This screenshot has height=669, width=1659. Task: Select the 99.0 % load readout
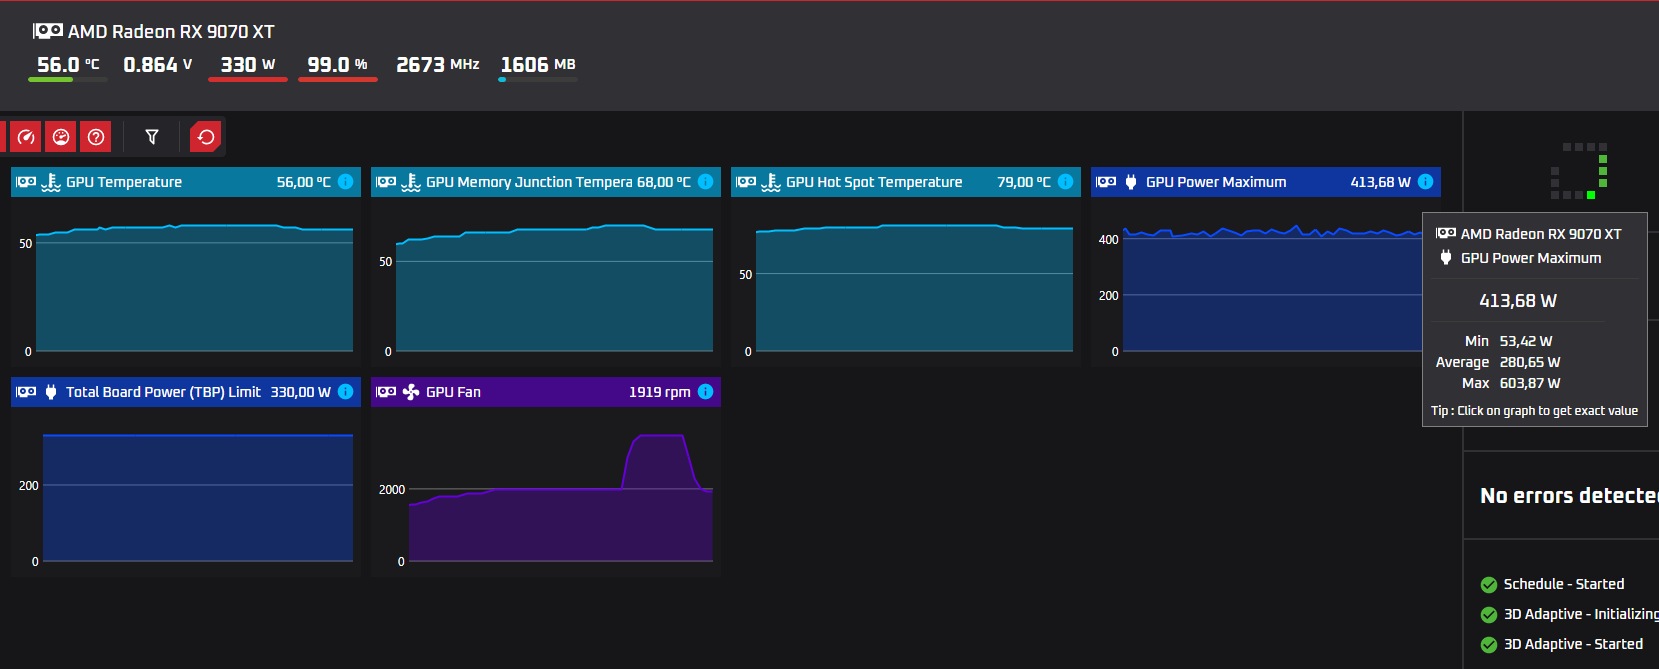click(x=337, y=65)
